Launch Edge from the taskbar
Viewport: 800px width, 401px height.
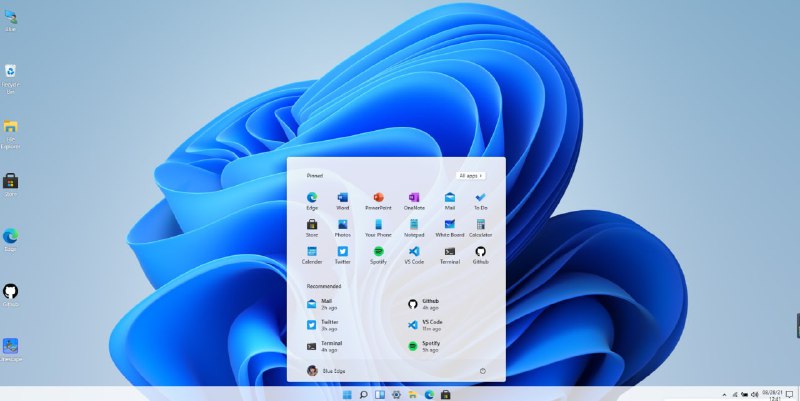click(x=429, y=394)
